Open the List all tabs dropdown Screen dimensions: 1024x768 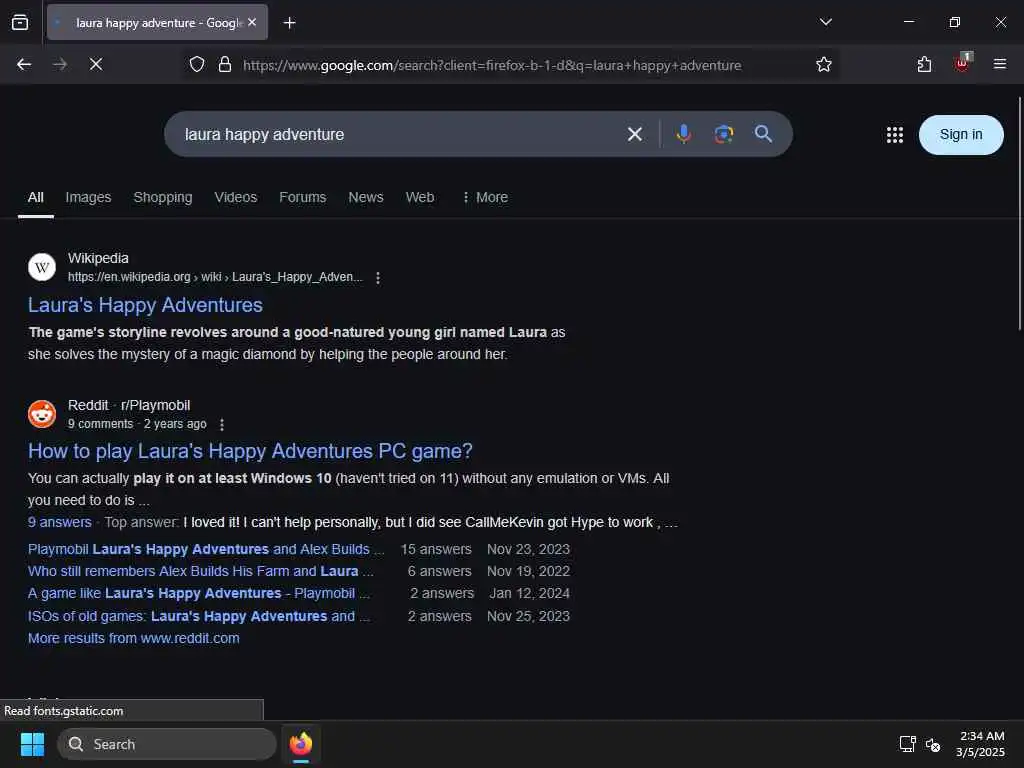point(825,22)
